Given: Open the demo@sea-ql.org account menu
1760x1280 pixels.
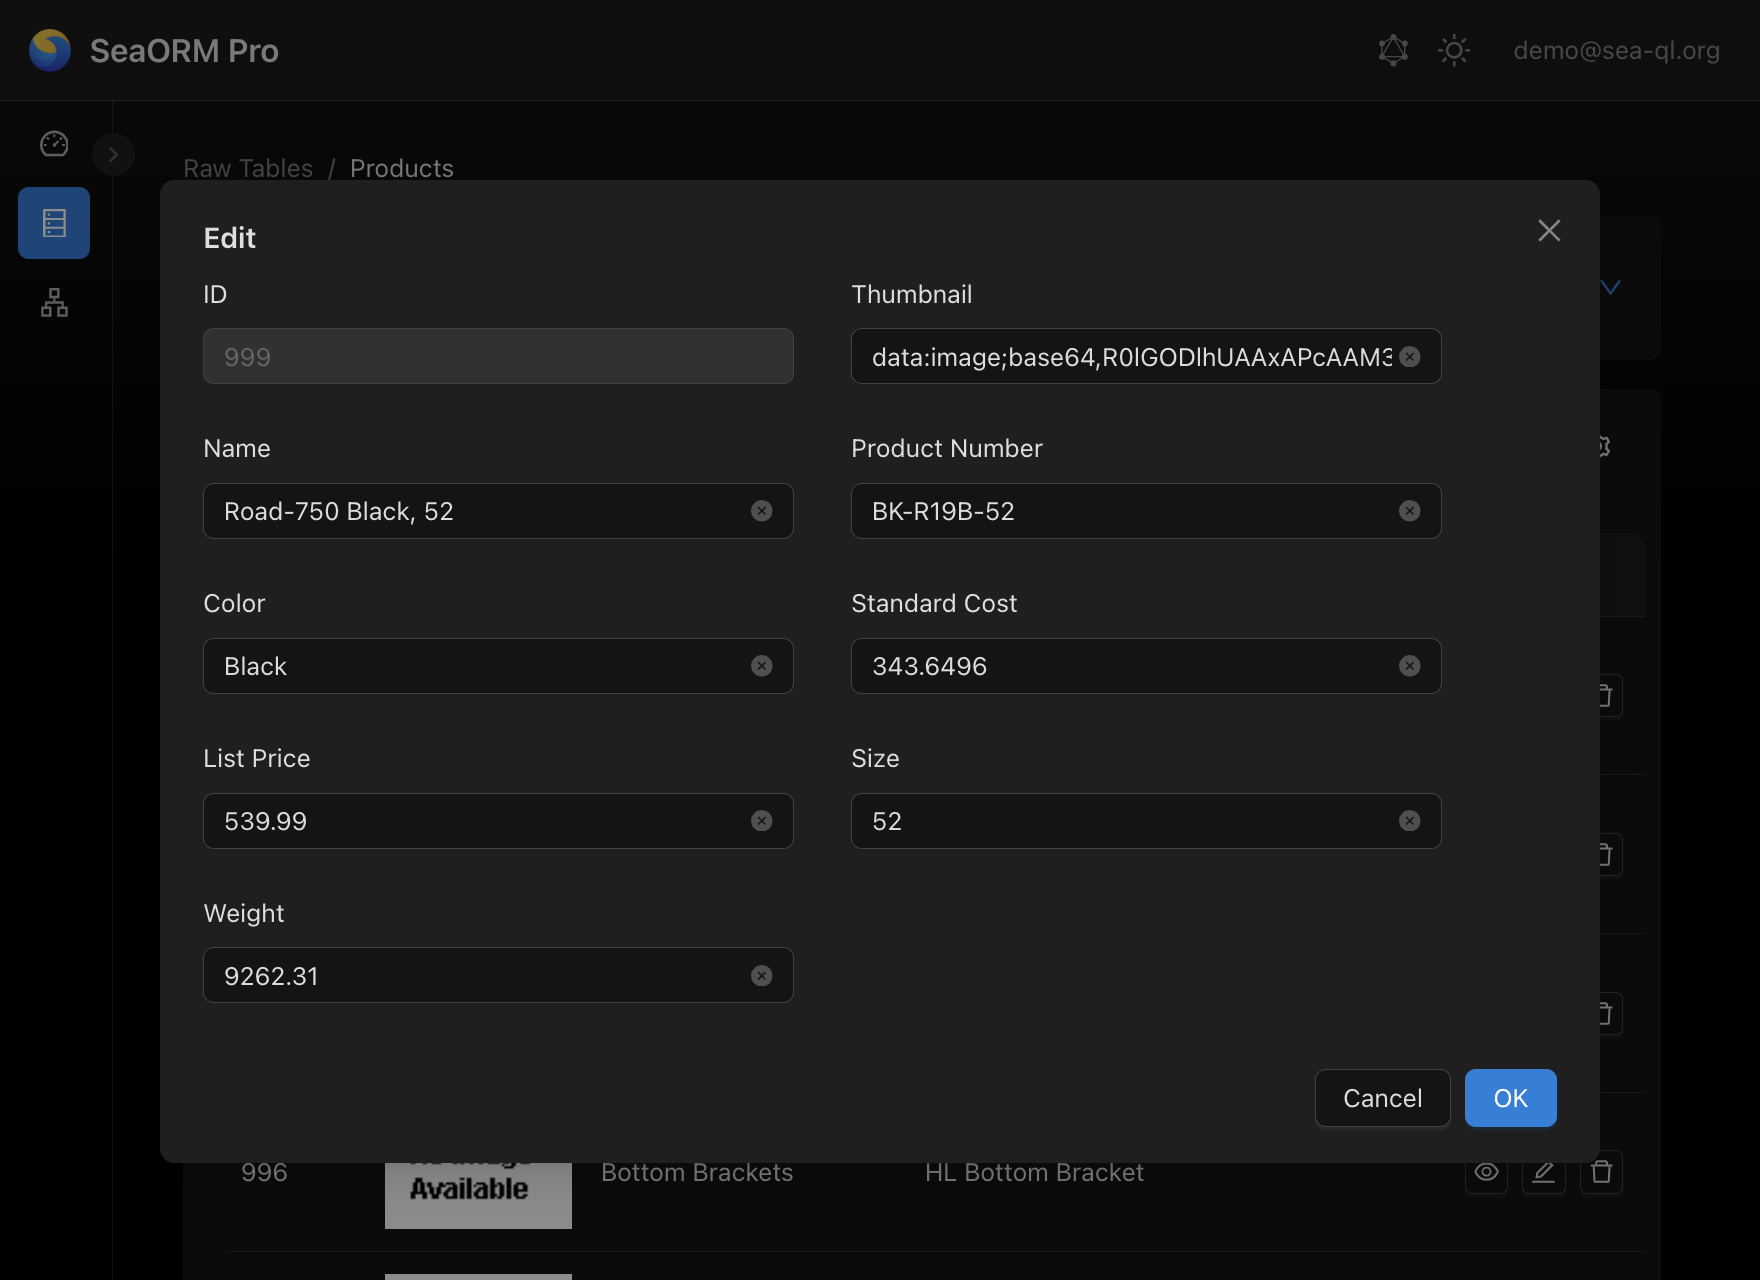Looking at the screenshot, I should tap(1616, 51).
